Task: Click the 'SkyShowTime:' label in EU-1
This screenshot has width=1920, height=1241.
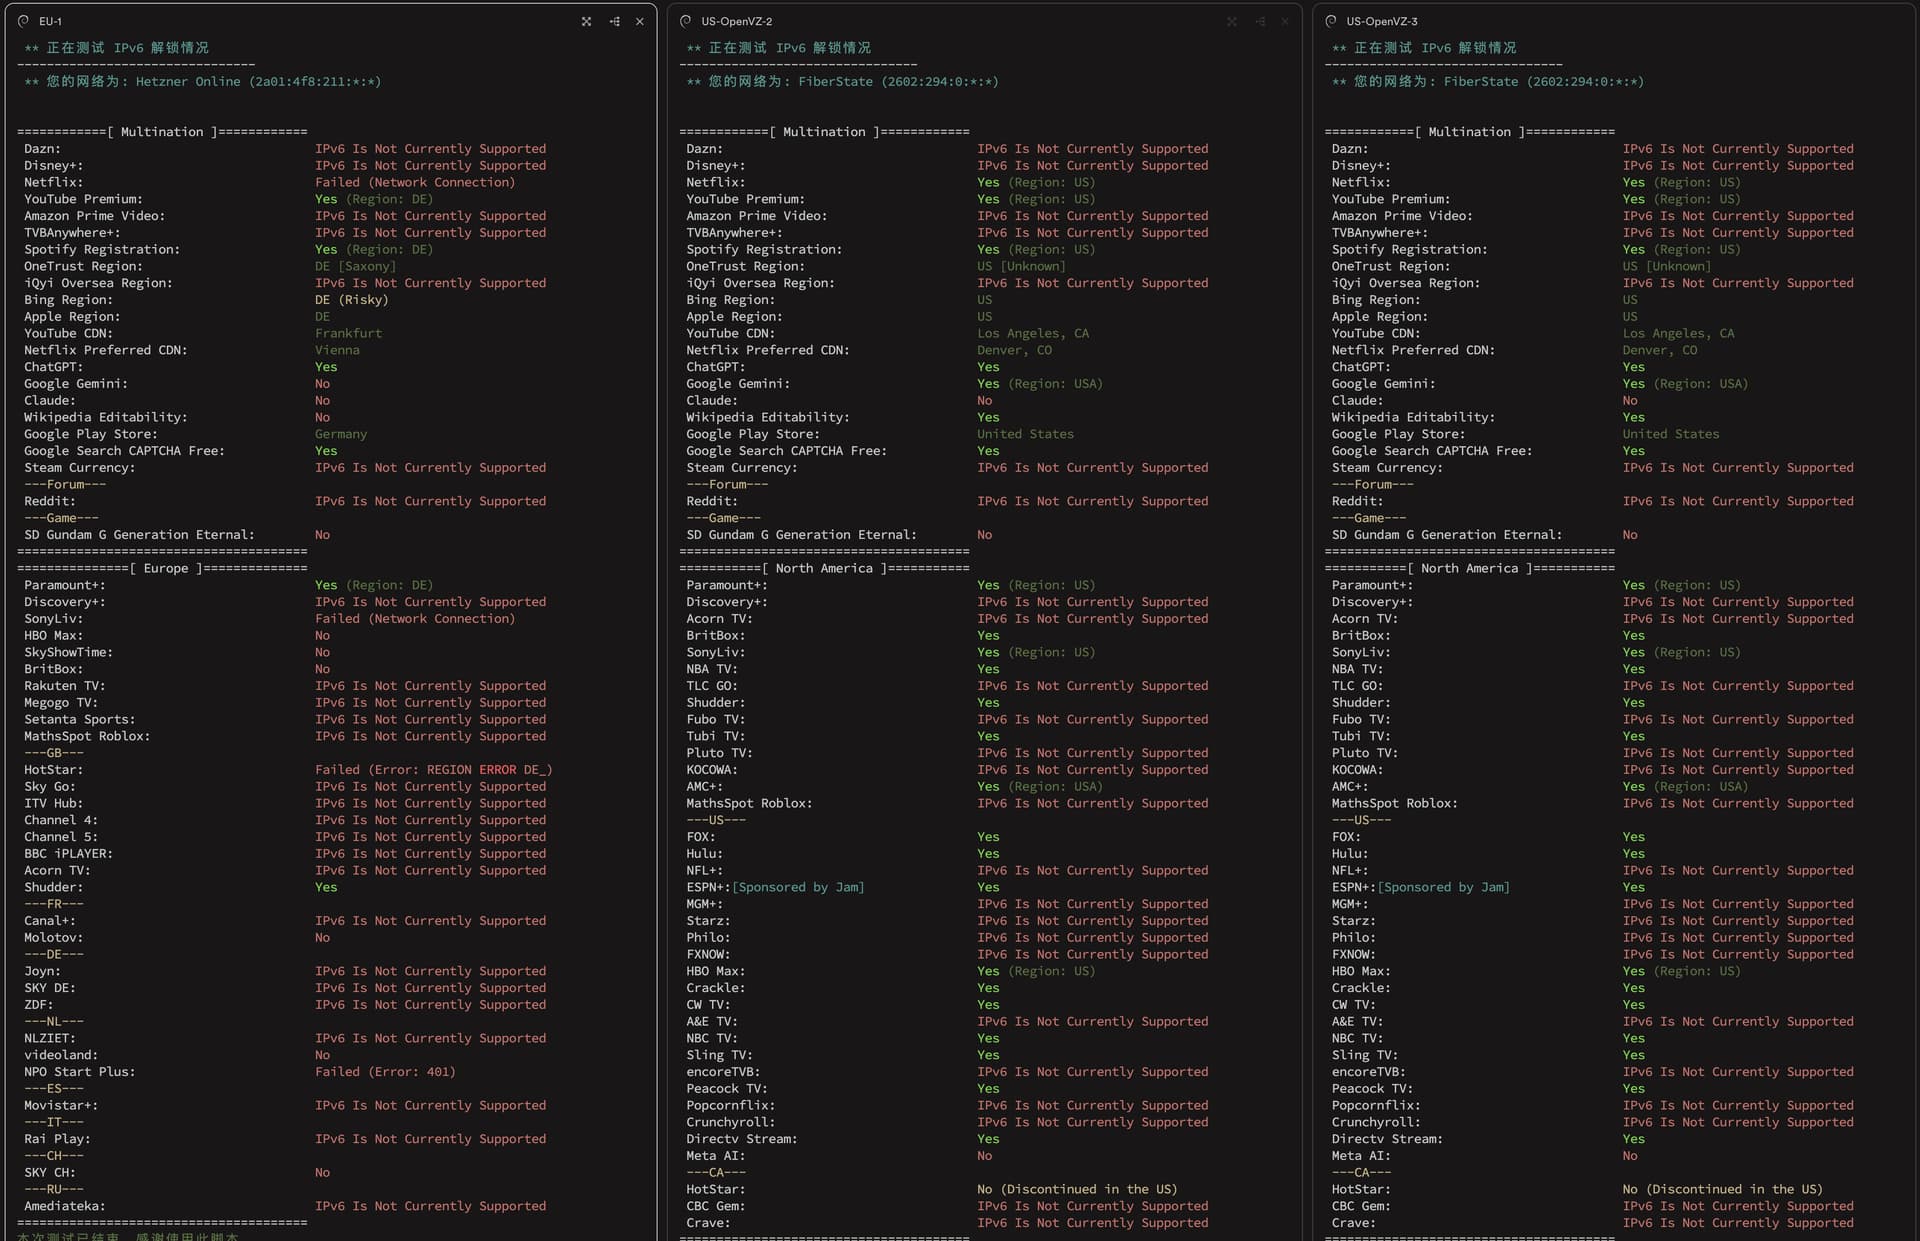Action: tap(68, 652)
